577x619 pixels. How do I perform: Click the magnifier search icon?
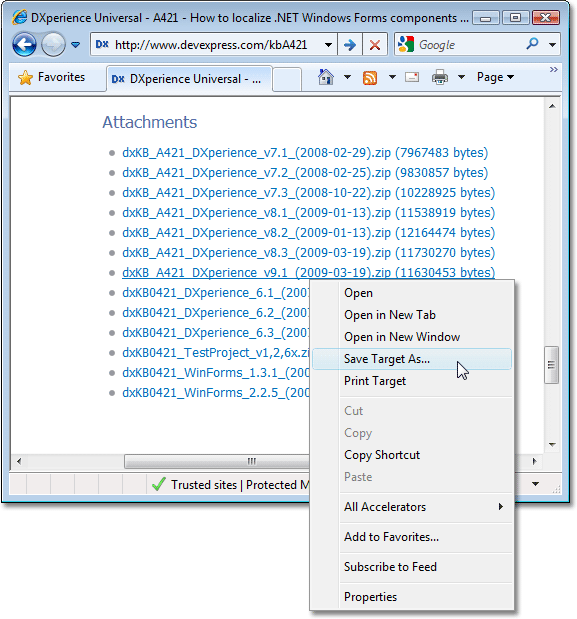coord(532,44)
